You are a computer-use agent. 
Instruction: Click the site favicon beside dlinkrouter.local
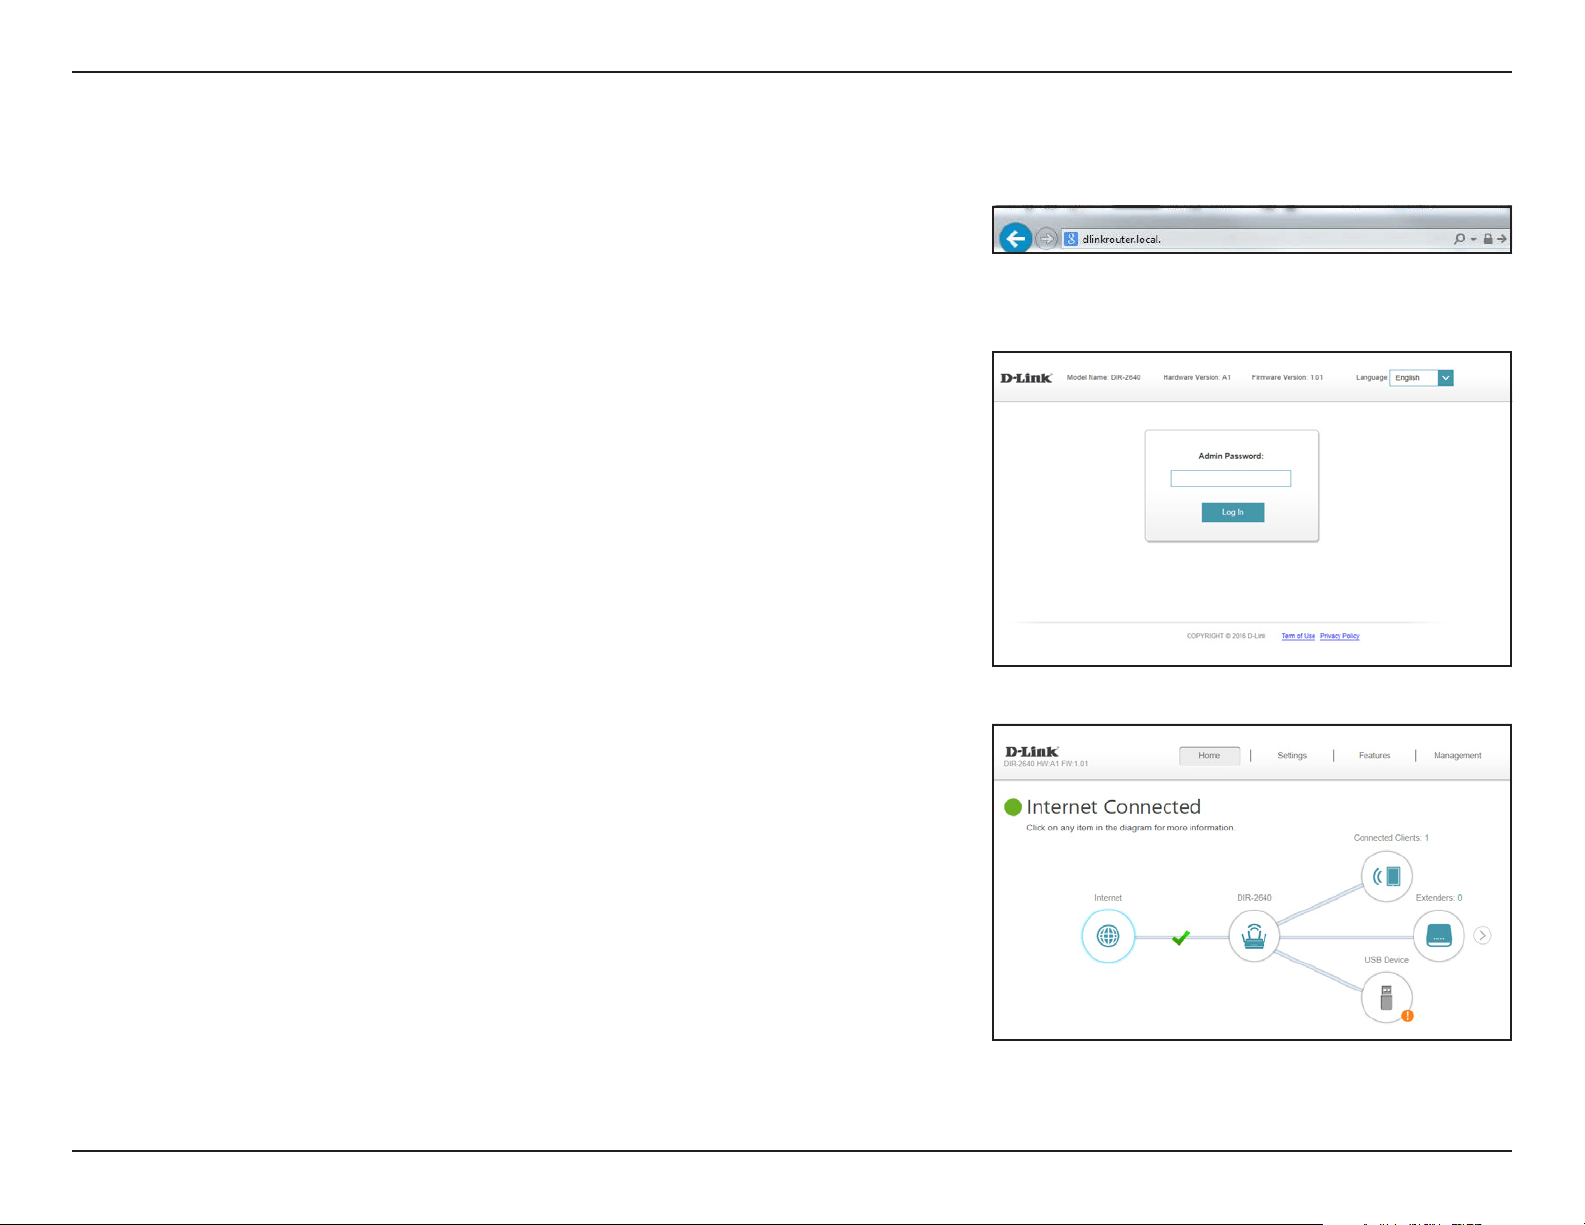point(1071,239)
